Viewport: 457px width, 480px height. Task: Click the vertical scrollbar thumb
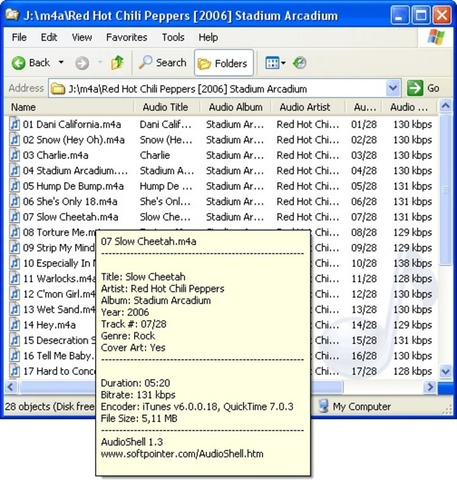(445, 190)
